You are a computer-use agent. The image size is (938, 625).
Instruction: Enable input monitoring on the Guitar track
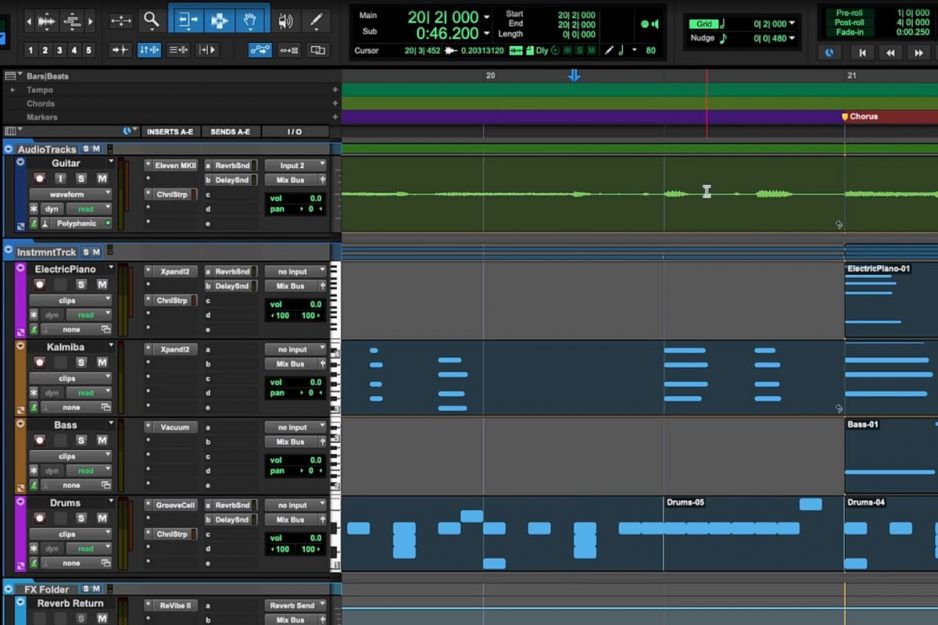click(x=59, y=177)
